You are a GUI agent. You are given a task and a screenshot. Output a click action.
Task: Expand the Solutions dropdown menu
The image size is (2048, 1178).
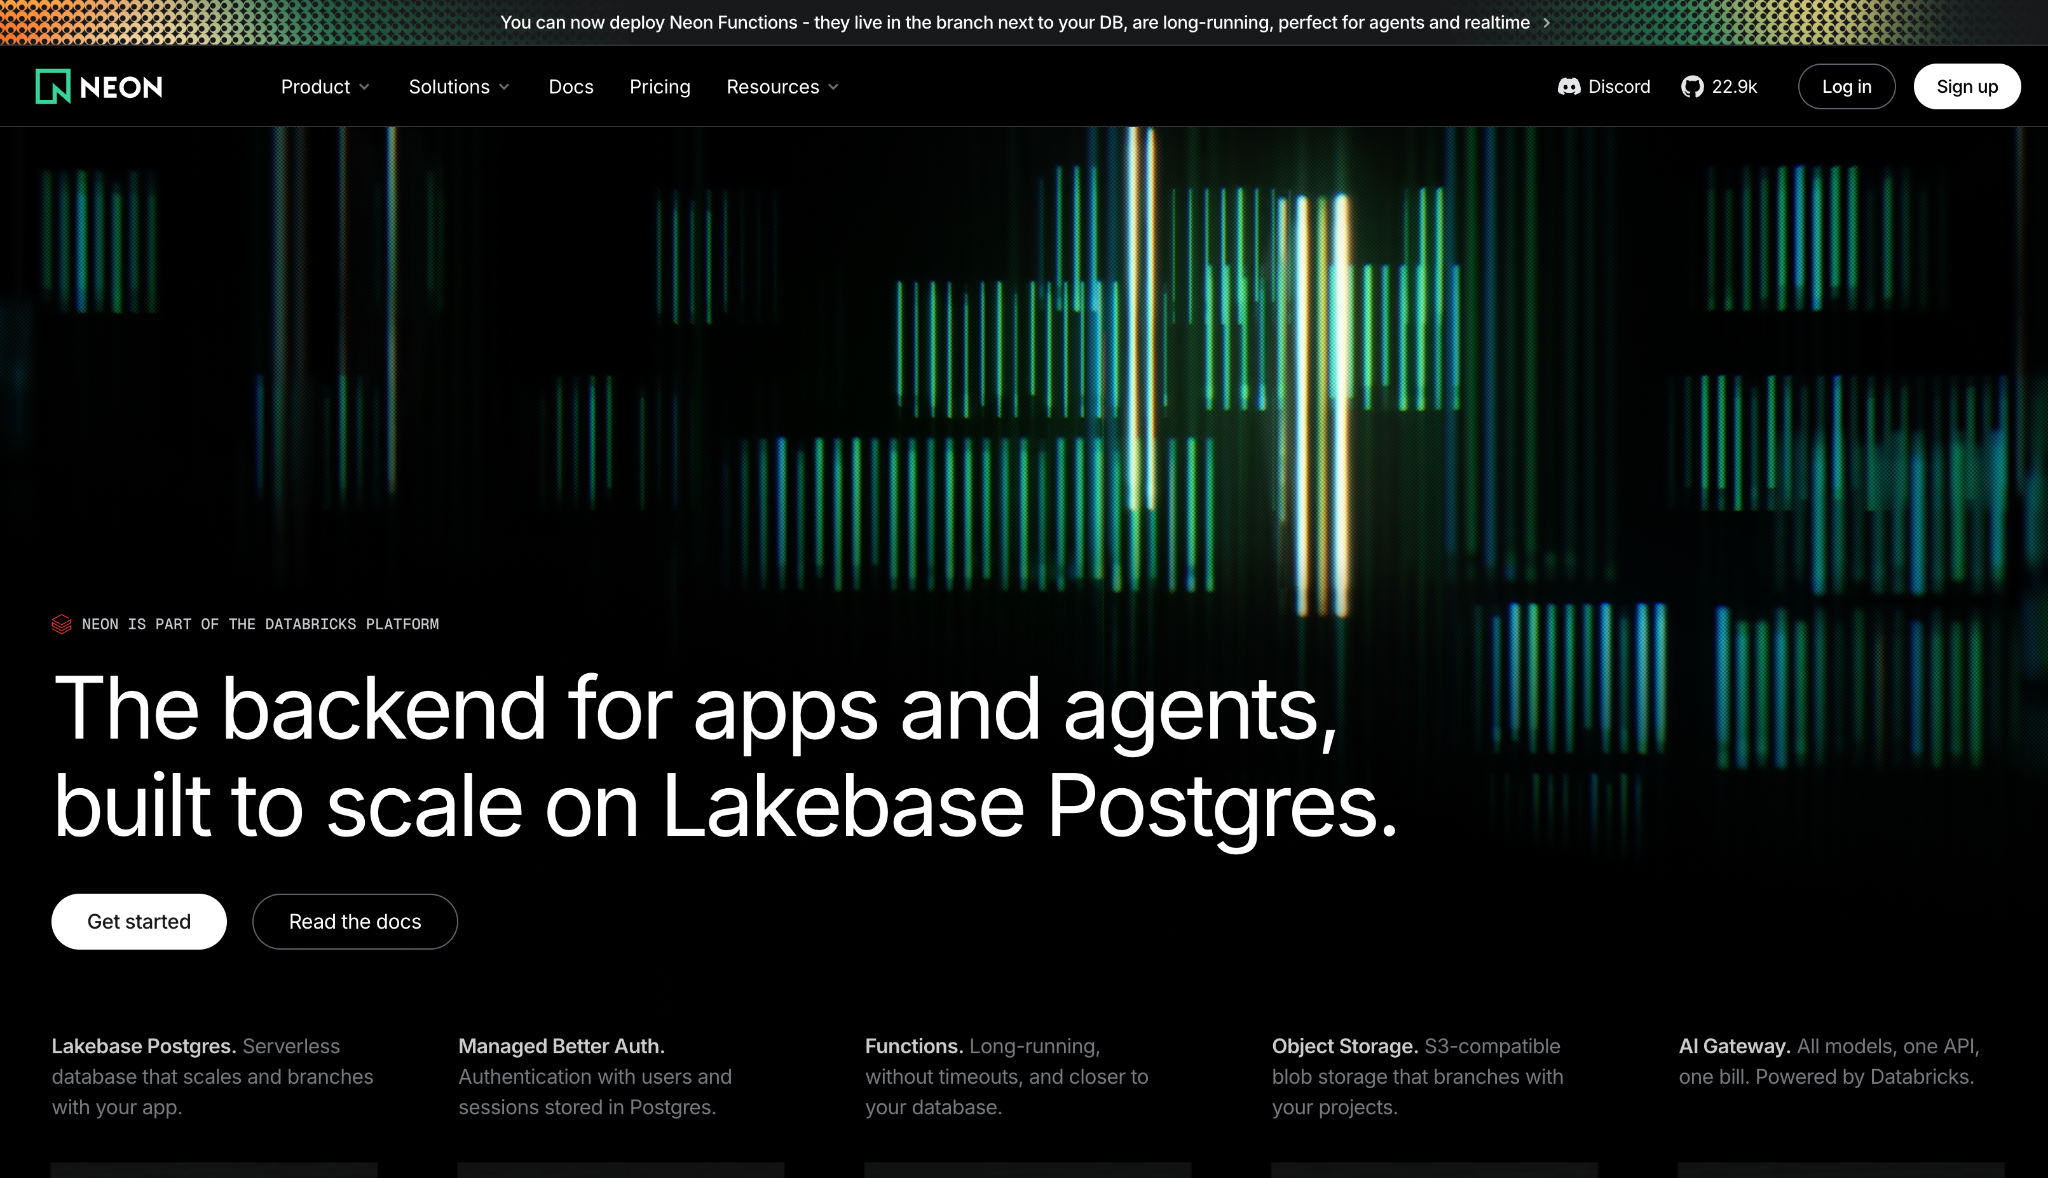tap(460, 87)
